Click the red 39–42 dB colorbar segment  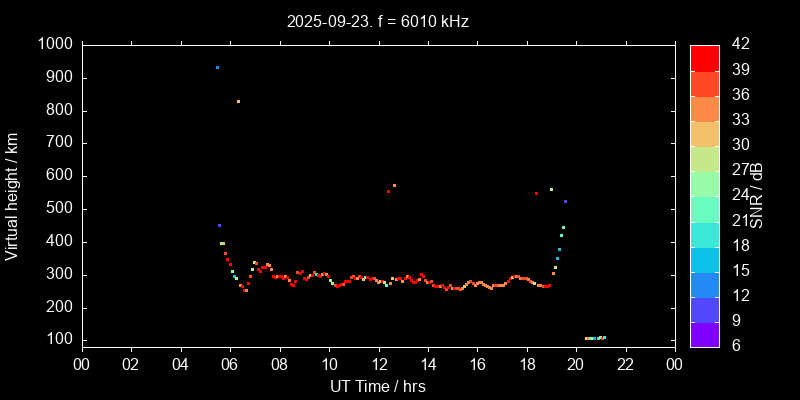point(705,57)
